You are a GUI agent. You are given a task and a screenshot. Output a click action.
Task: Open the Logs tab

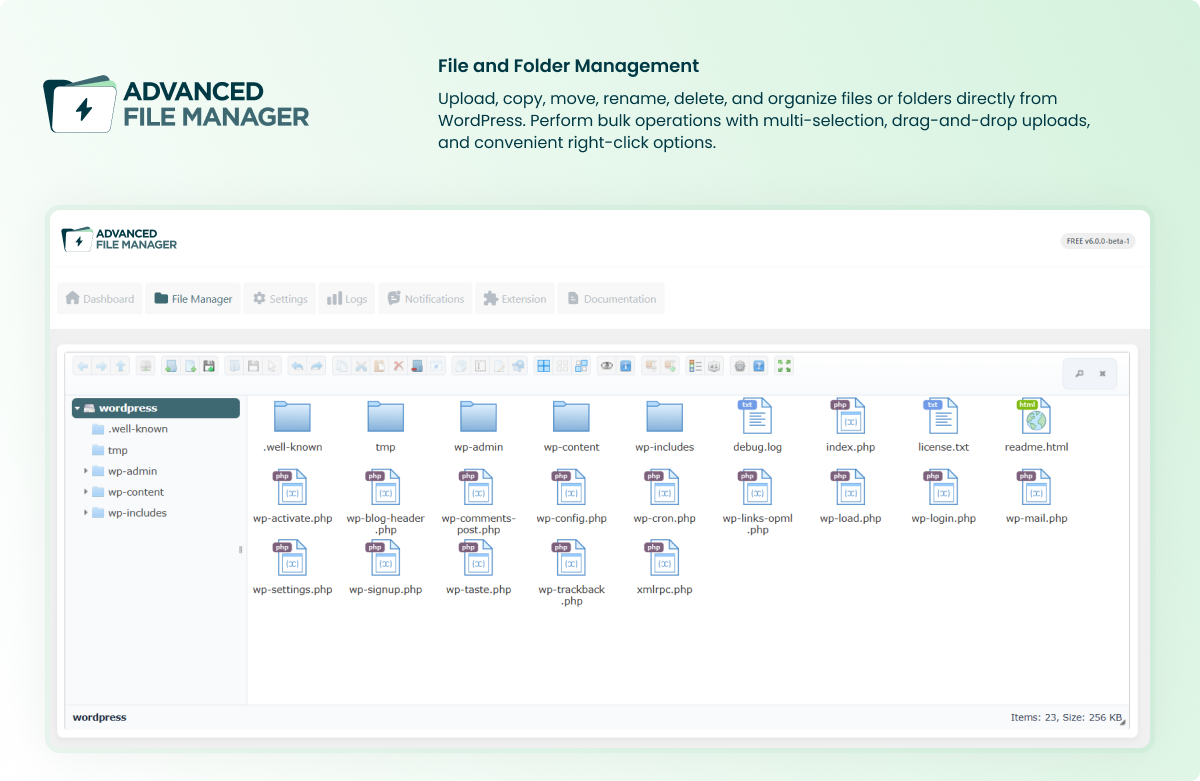(348, 299)
